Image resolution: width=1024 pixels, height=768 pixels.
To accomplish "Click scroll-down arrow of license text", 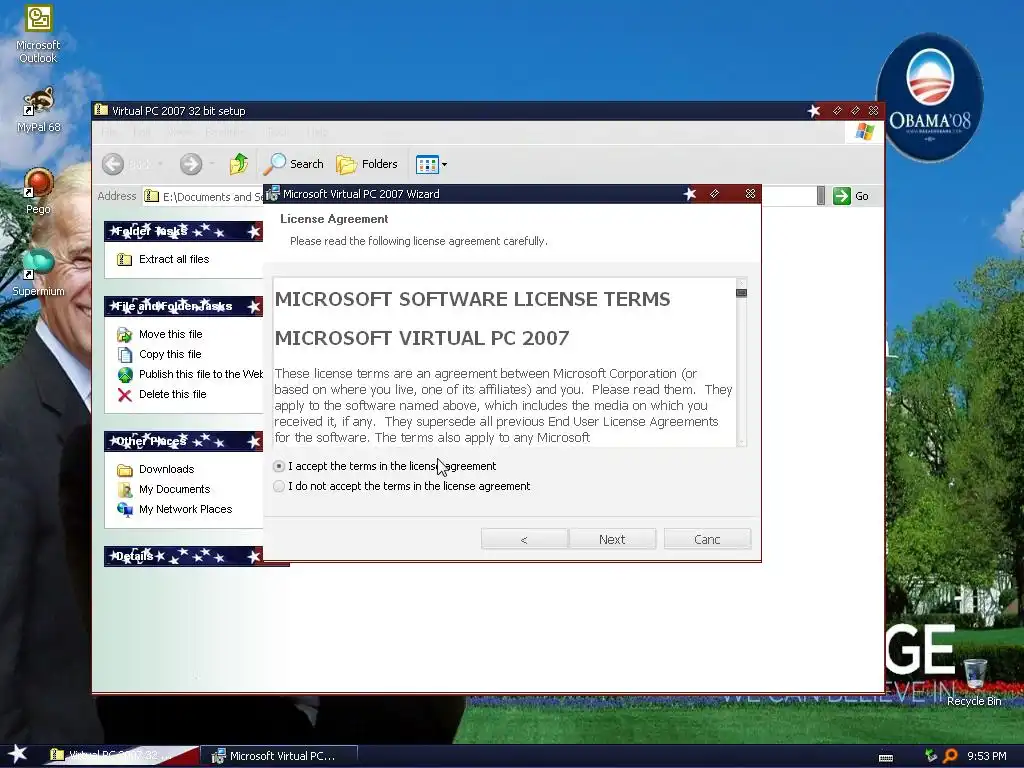I will [x=741, y=442].
